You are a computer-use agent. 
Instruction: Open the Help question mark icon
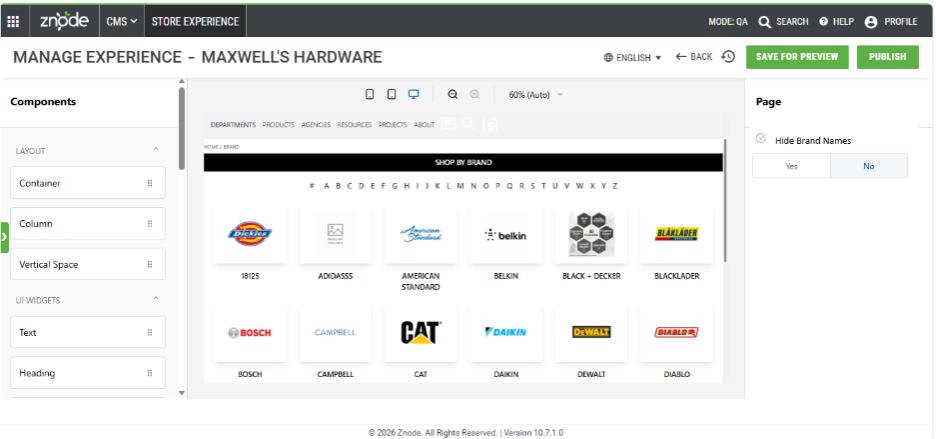[823, 22]
